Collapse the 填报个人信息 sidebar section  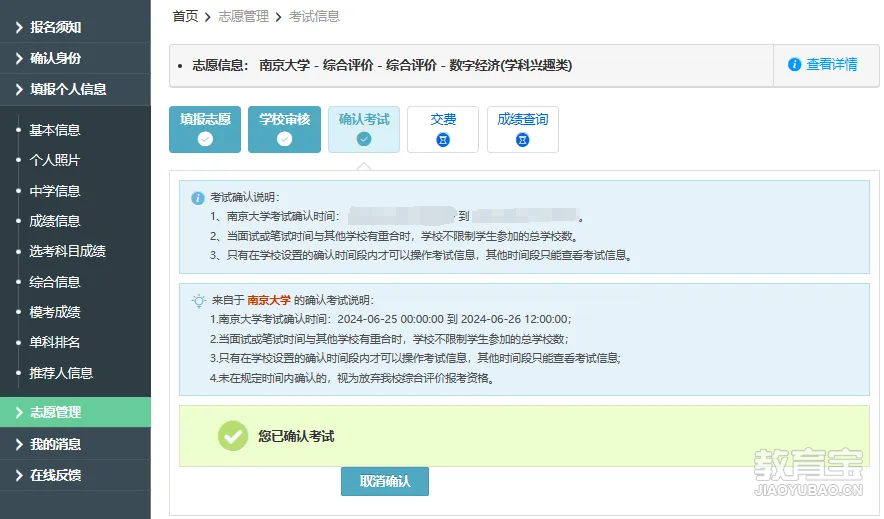tap(75, 89)
